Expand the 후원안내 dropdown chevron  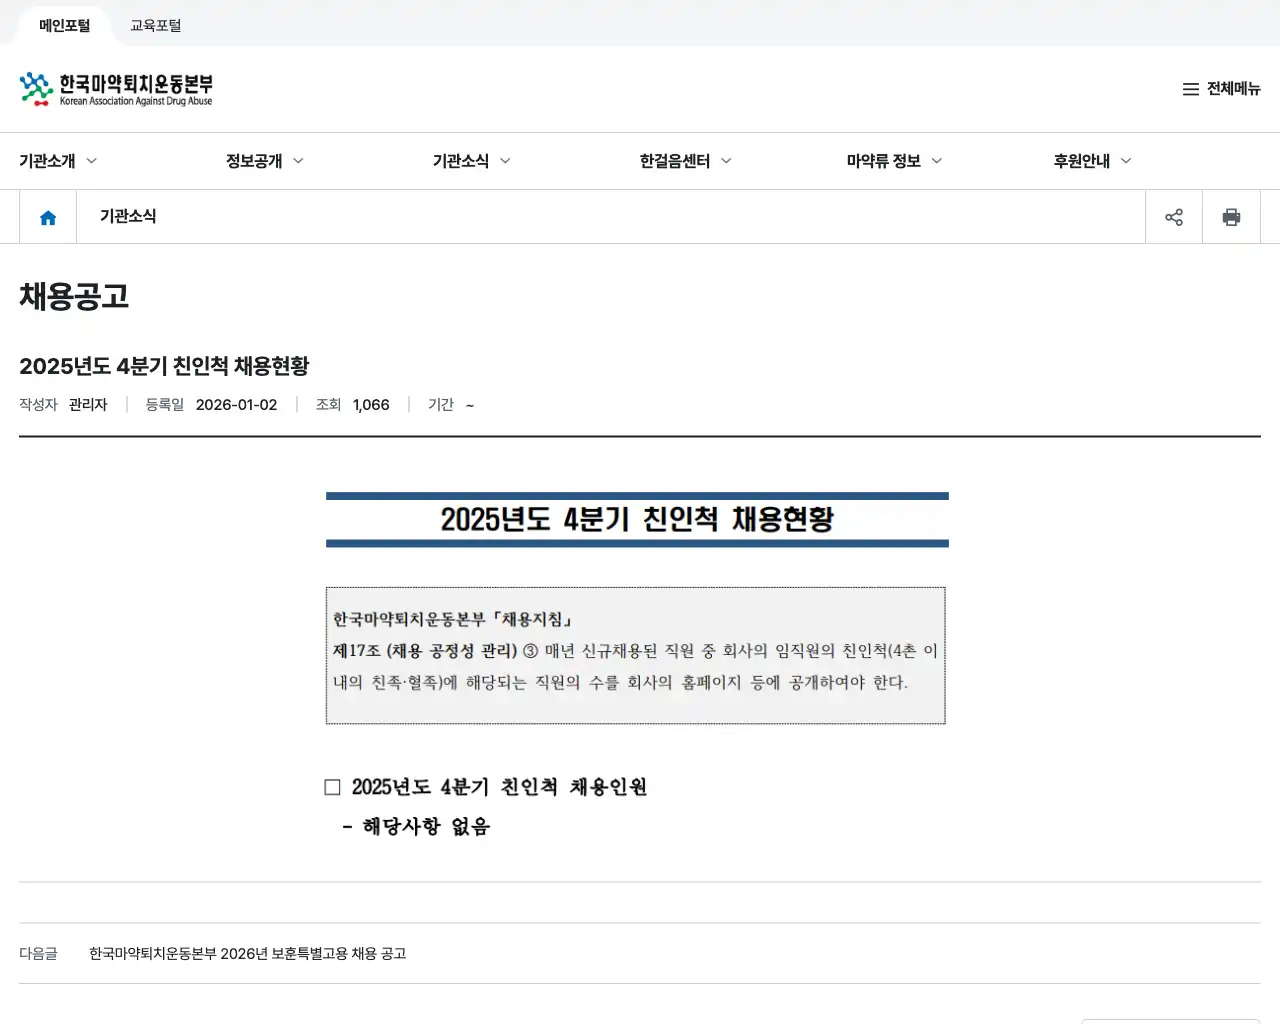click(1126, 160)
